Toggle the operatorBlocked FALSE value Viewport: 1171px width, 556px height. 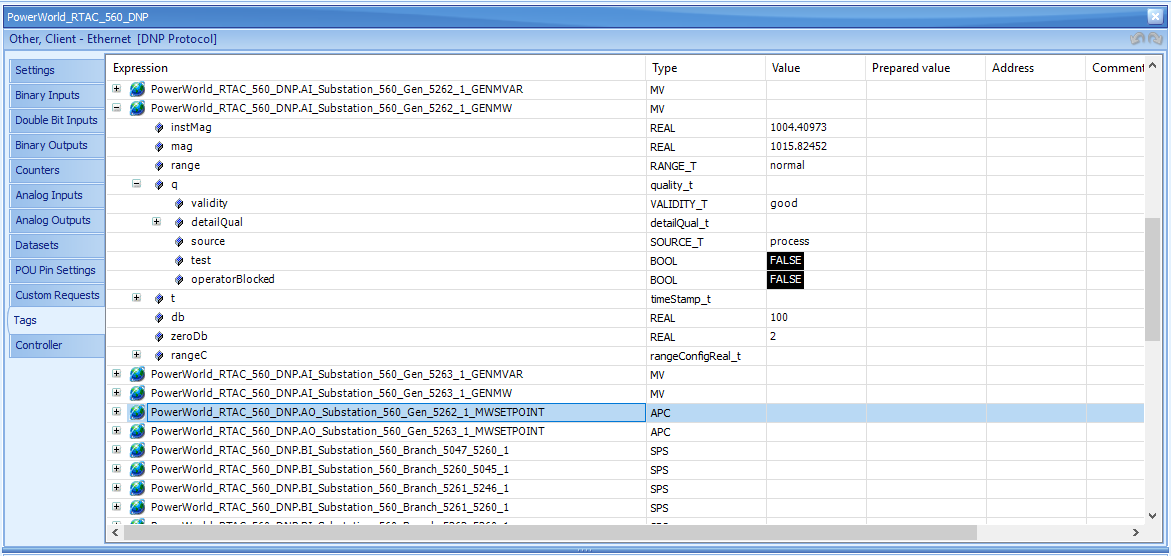(x=786, y=279)
